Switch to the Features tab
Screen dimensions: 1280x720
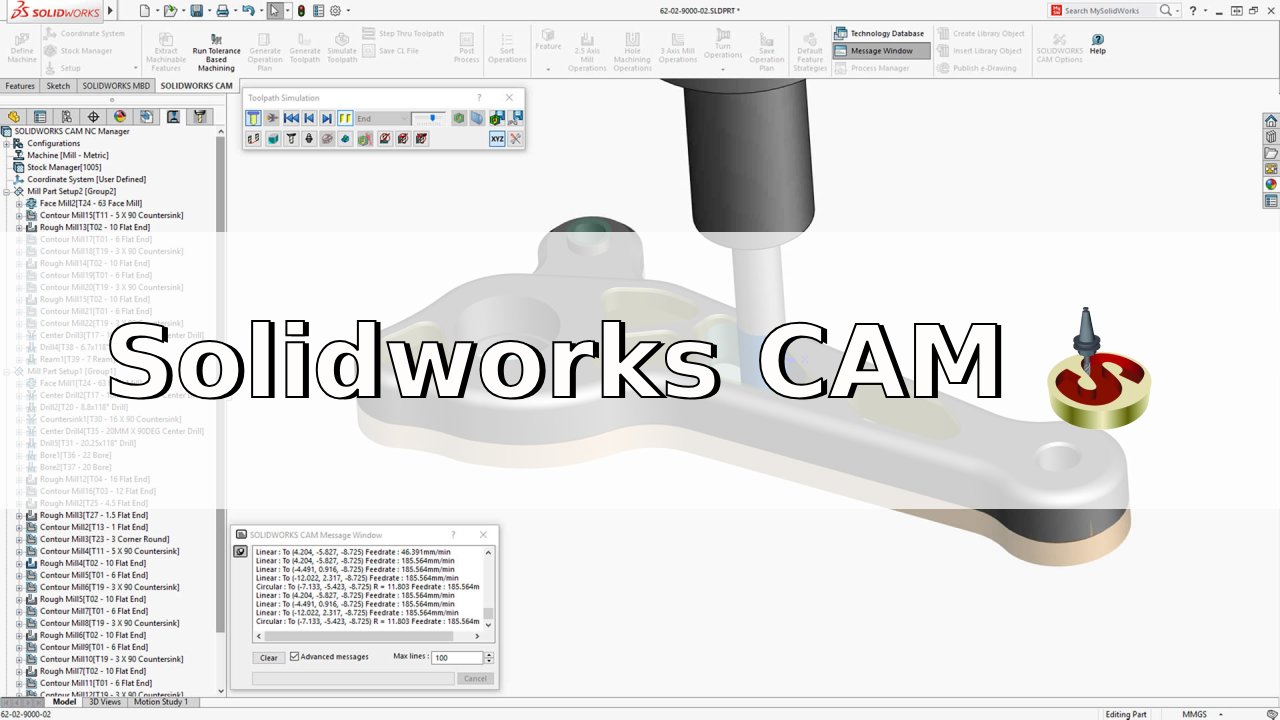pos(20,86)
